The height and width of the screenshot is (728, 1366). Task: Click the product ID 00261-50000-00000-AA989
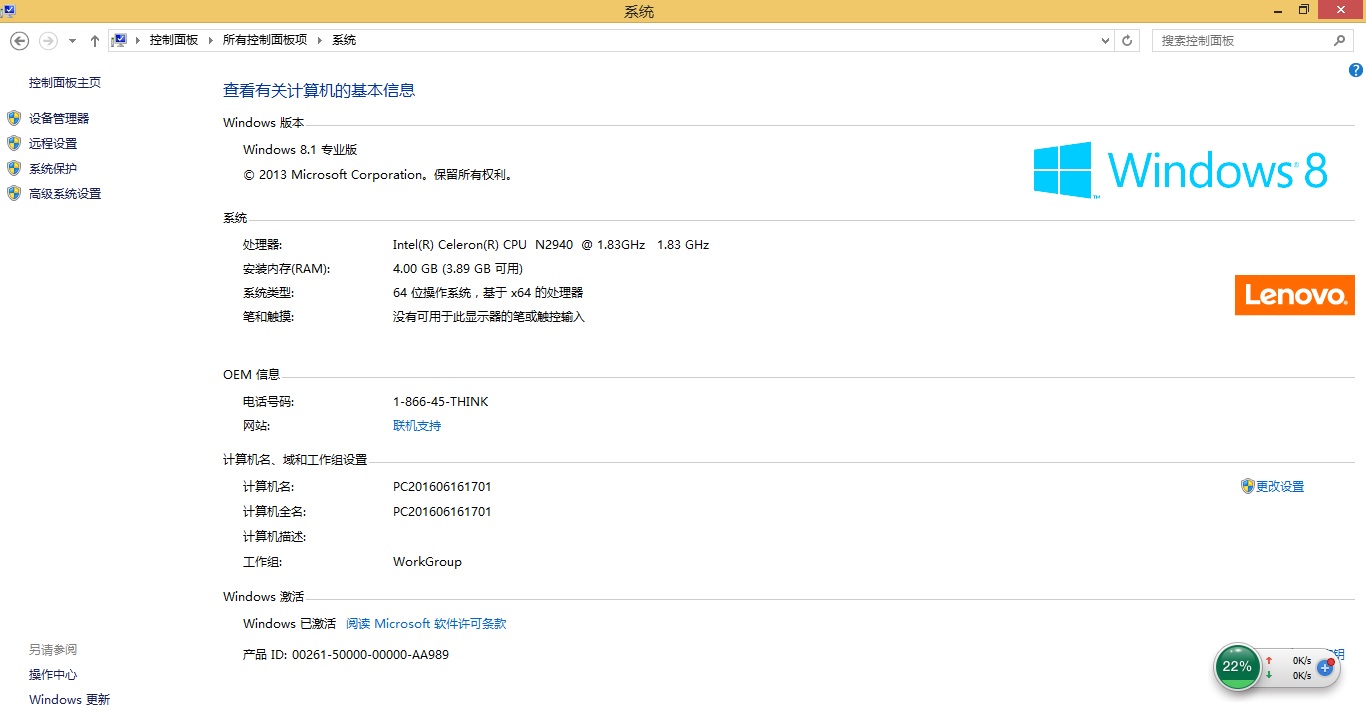370,655
